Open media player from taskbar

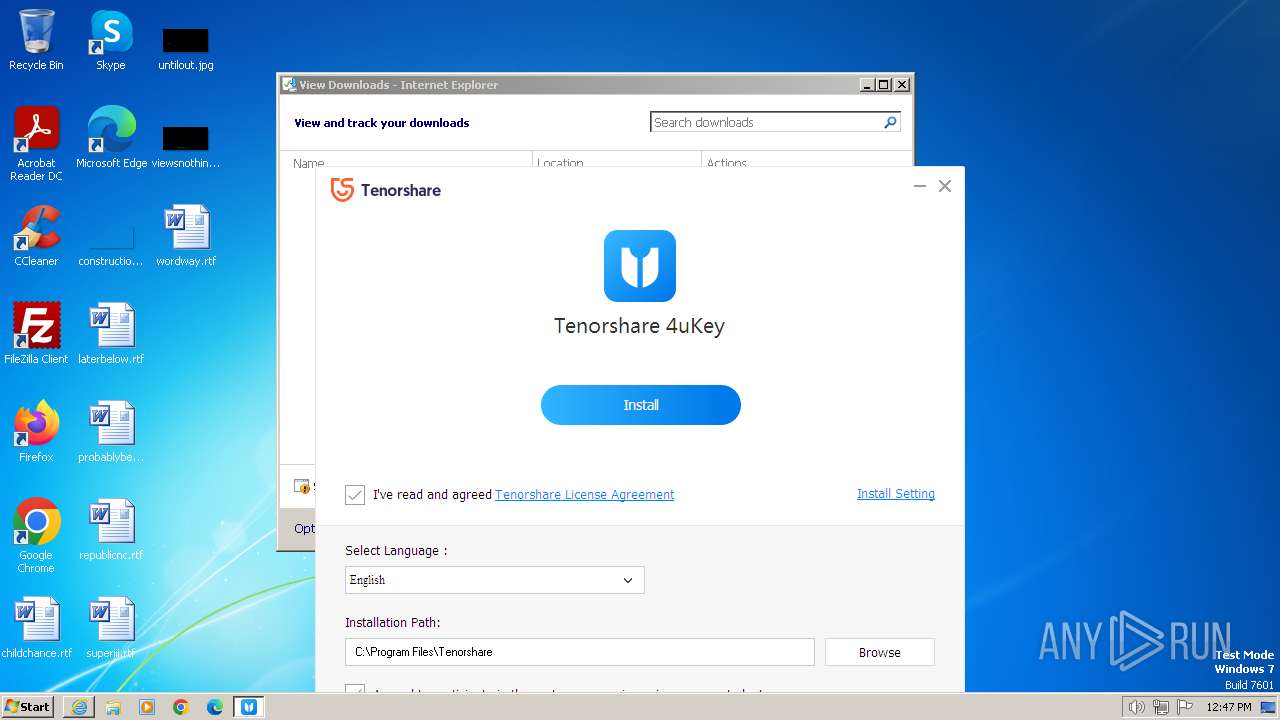tap(147, 706)
